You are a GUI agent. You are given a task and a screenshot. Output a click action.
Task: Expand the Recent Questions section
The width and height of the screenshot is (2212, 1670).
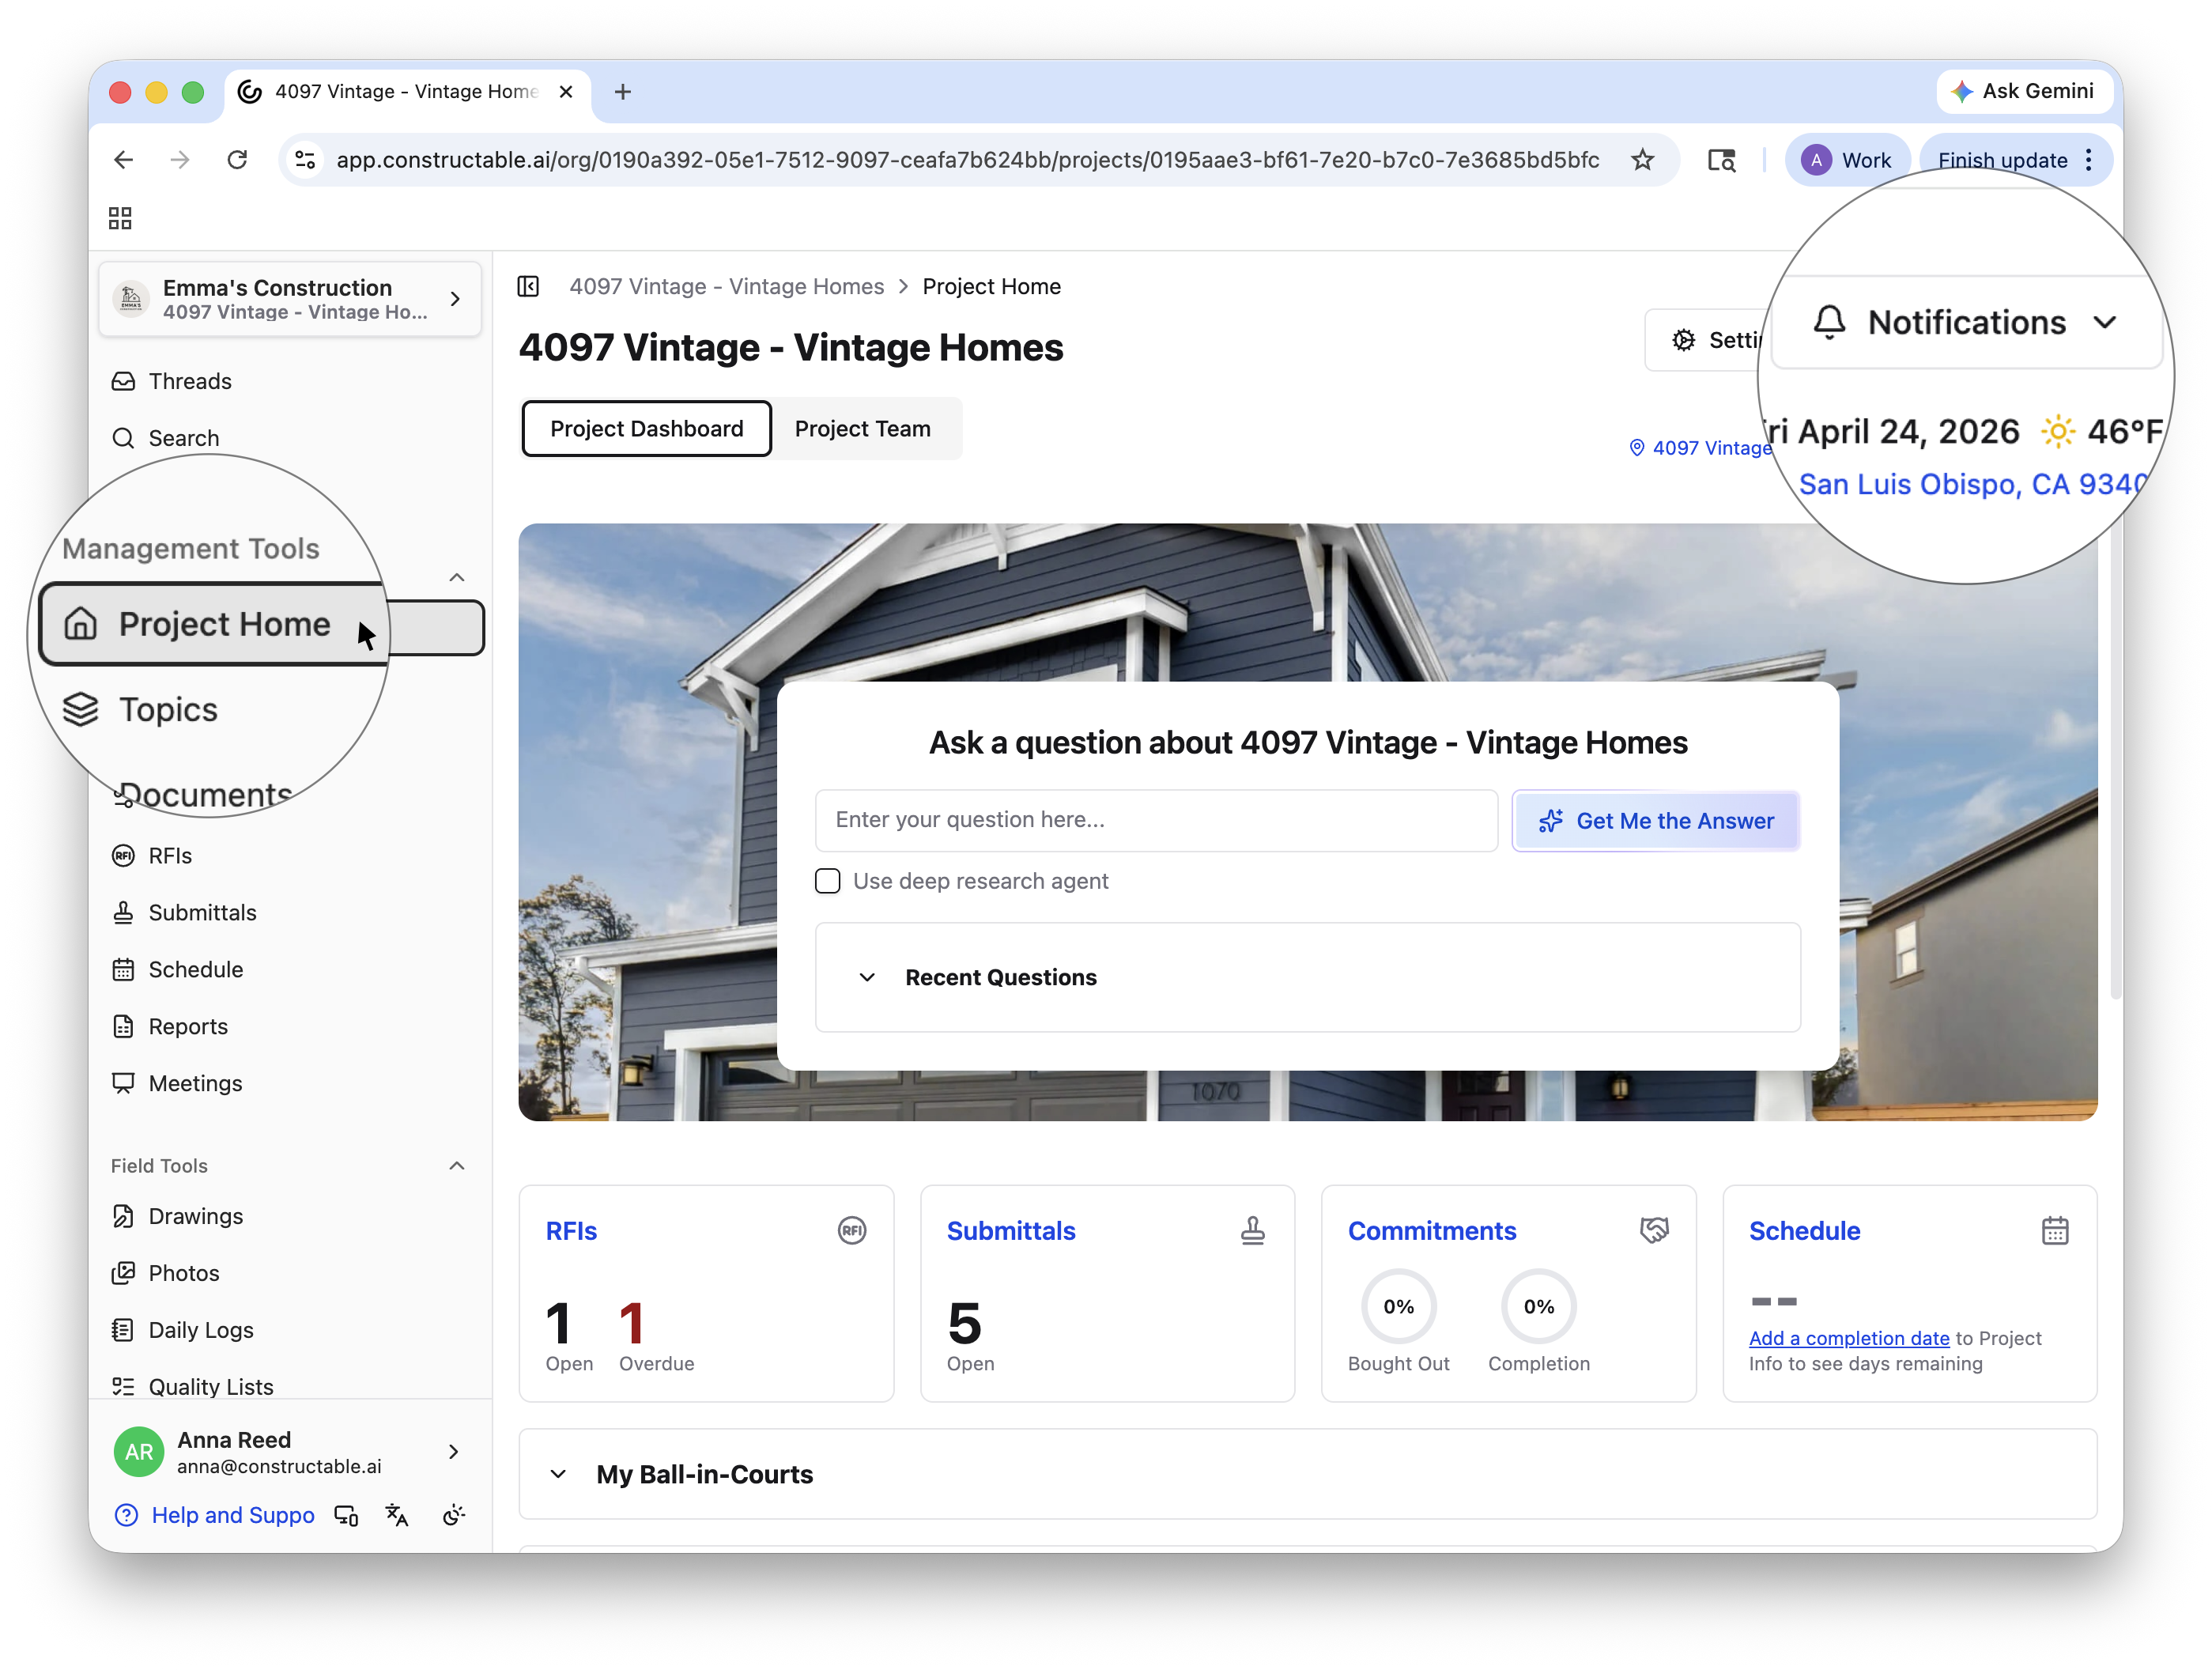point(1308,978)
